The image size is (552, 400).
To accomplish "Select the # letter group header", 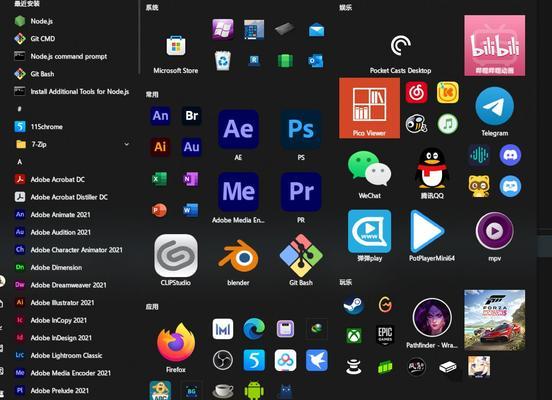I will click(20, 109).
